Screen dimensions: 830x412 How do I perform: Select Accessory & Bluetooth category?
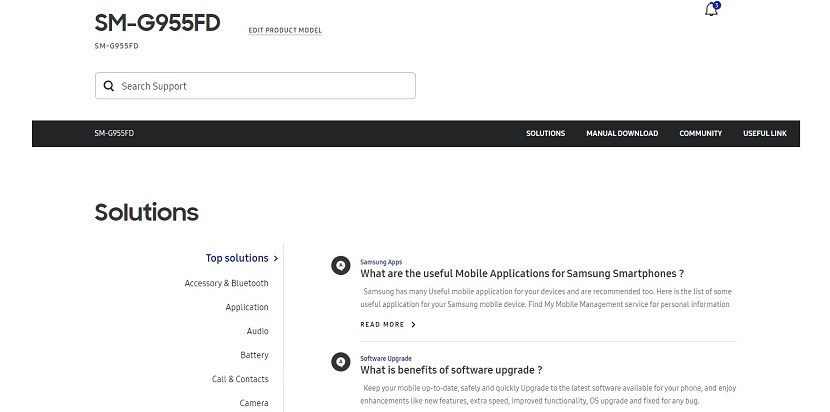pyautogui.click(x=226, y=283)
